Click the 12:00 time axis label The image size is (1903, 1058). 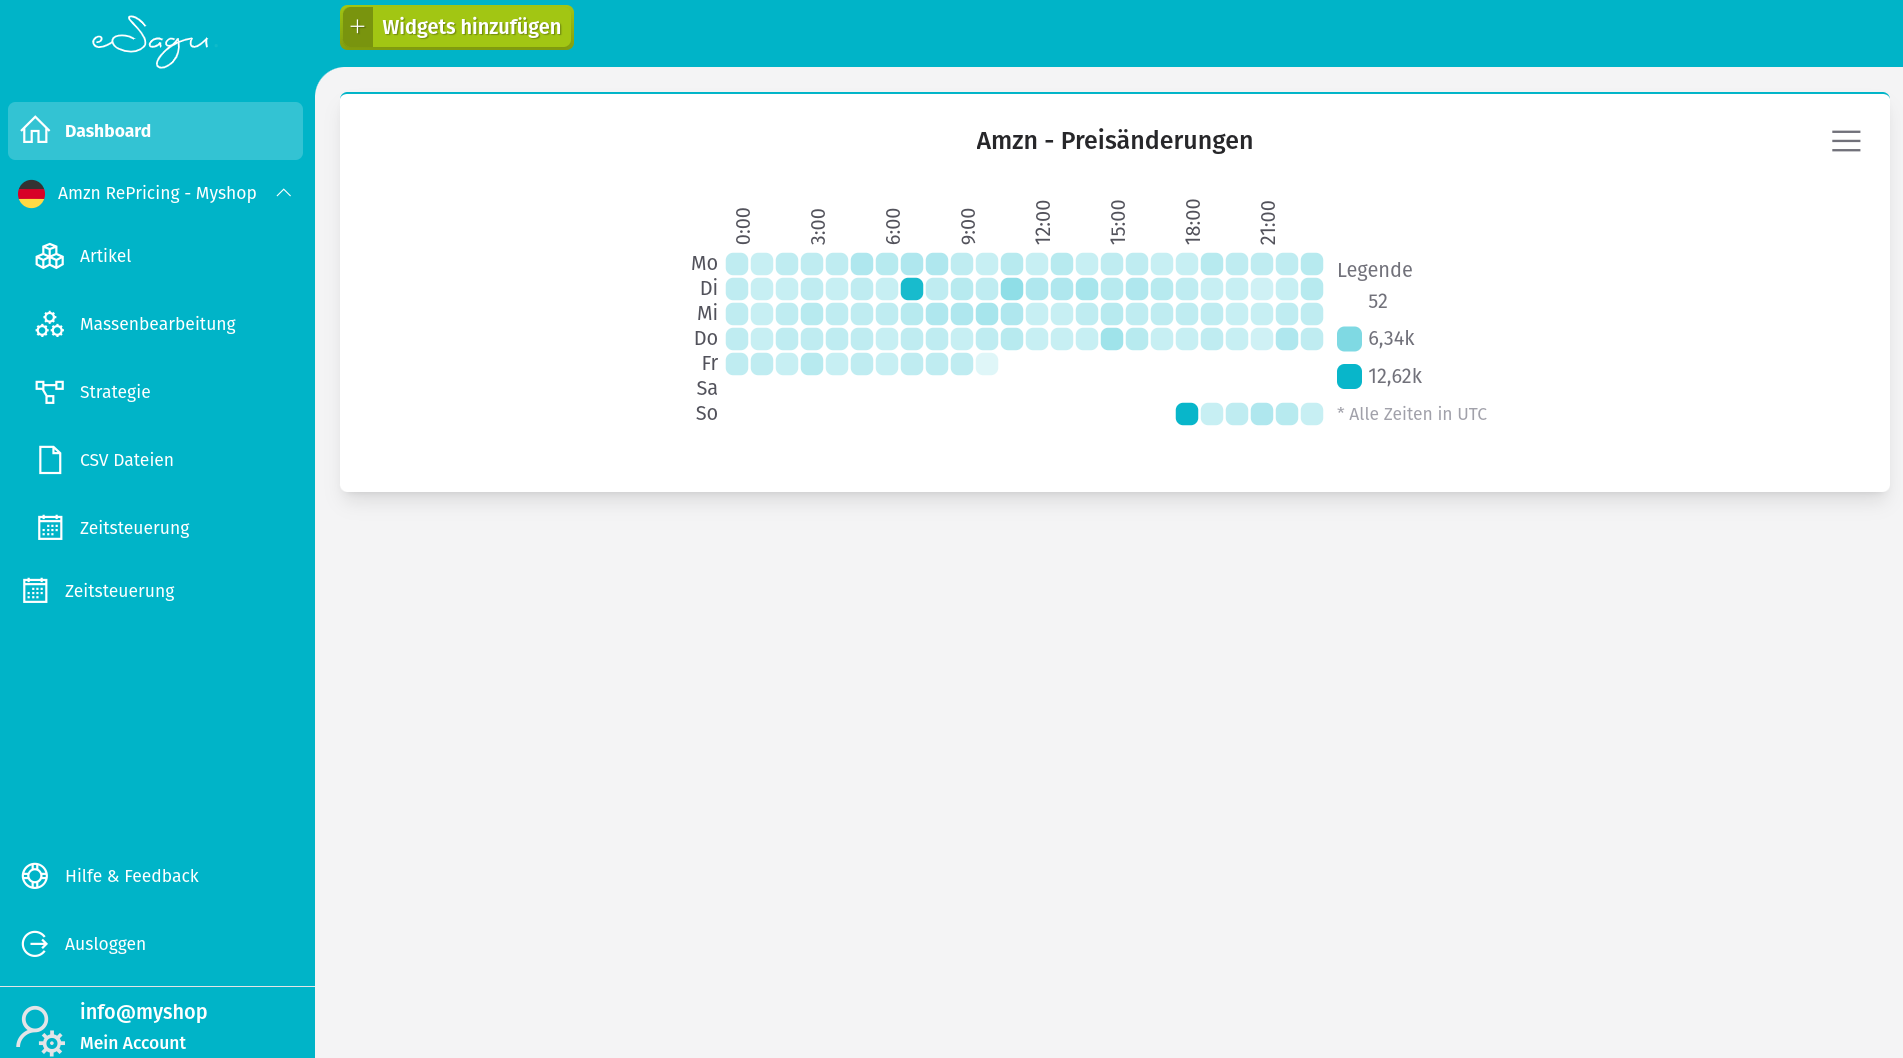point(1043,222)
